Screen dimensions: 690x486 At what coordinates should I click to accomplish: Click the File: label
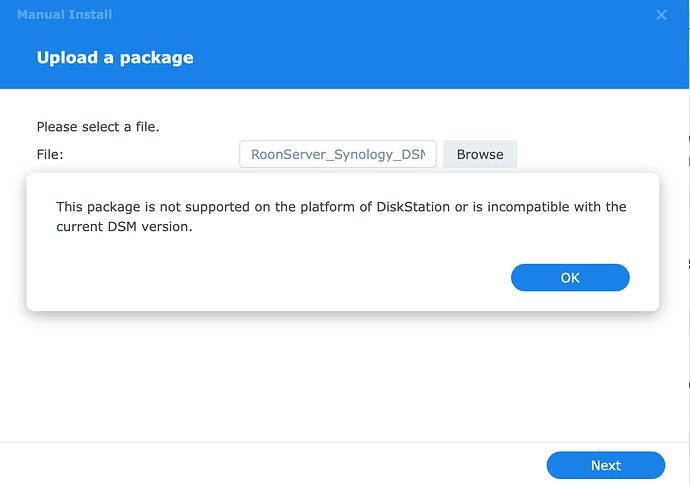pos(50,155)
